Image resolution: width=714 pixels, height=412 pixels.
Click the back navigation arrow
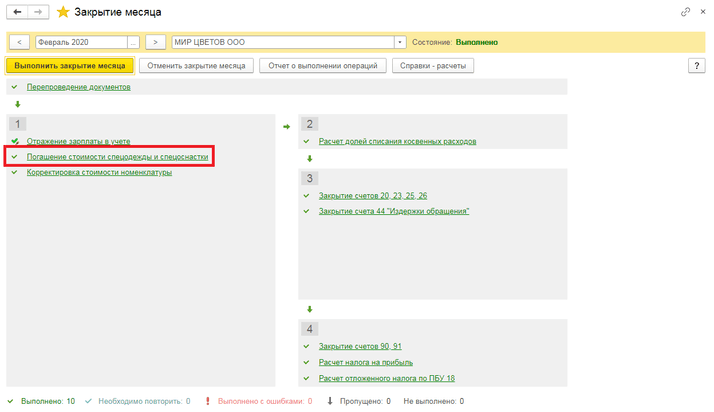coord(17,12)
